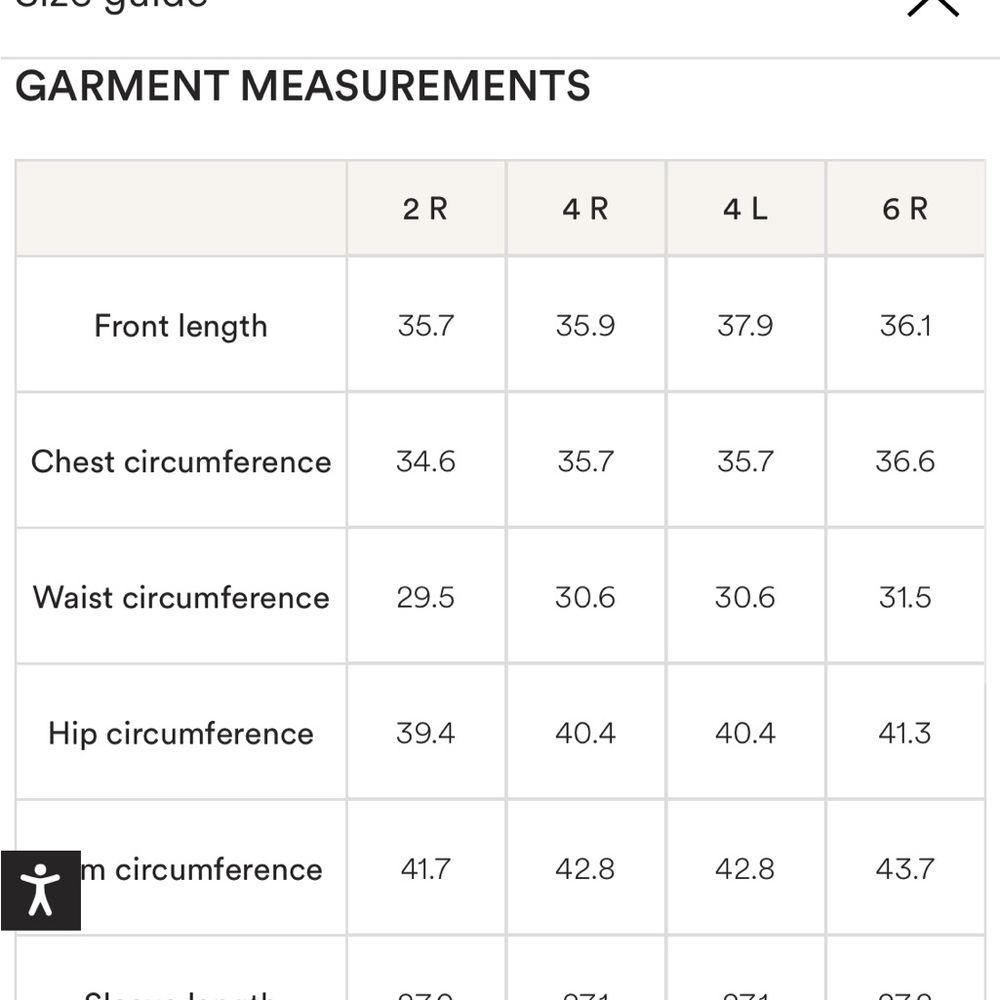Click the Garment Measurements heading

tap(303, 87)
